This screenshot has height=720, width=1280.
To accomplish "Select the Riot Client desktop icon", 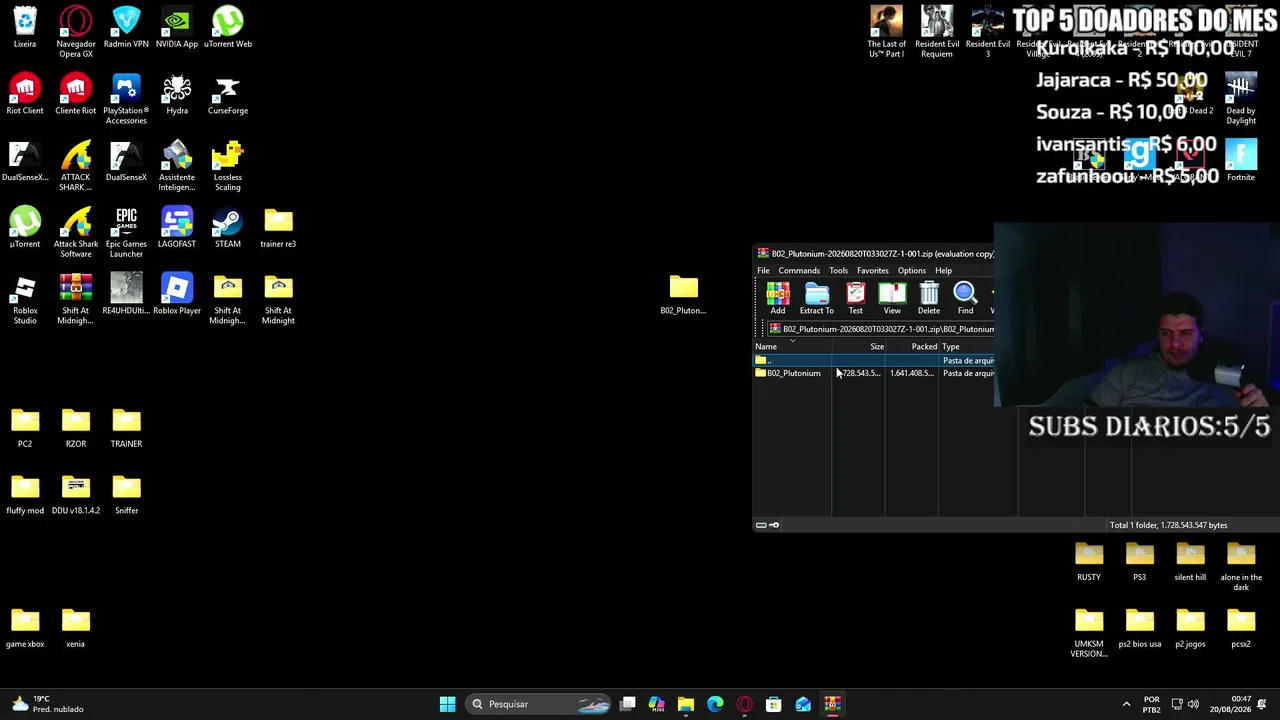I will click(25, 95).
